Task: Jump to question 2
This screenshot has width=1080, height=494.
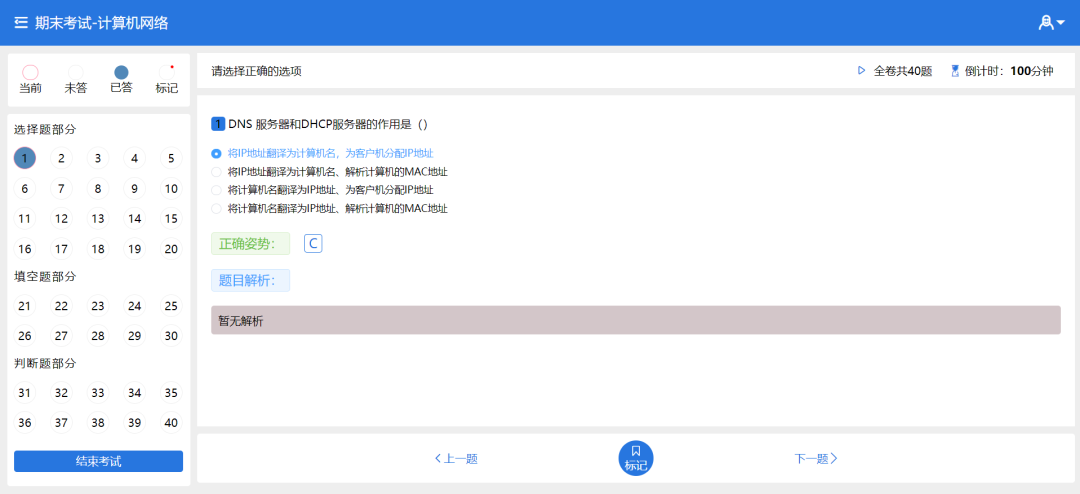Action: point(61,158)
